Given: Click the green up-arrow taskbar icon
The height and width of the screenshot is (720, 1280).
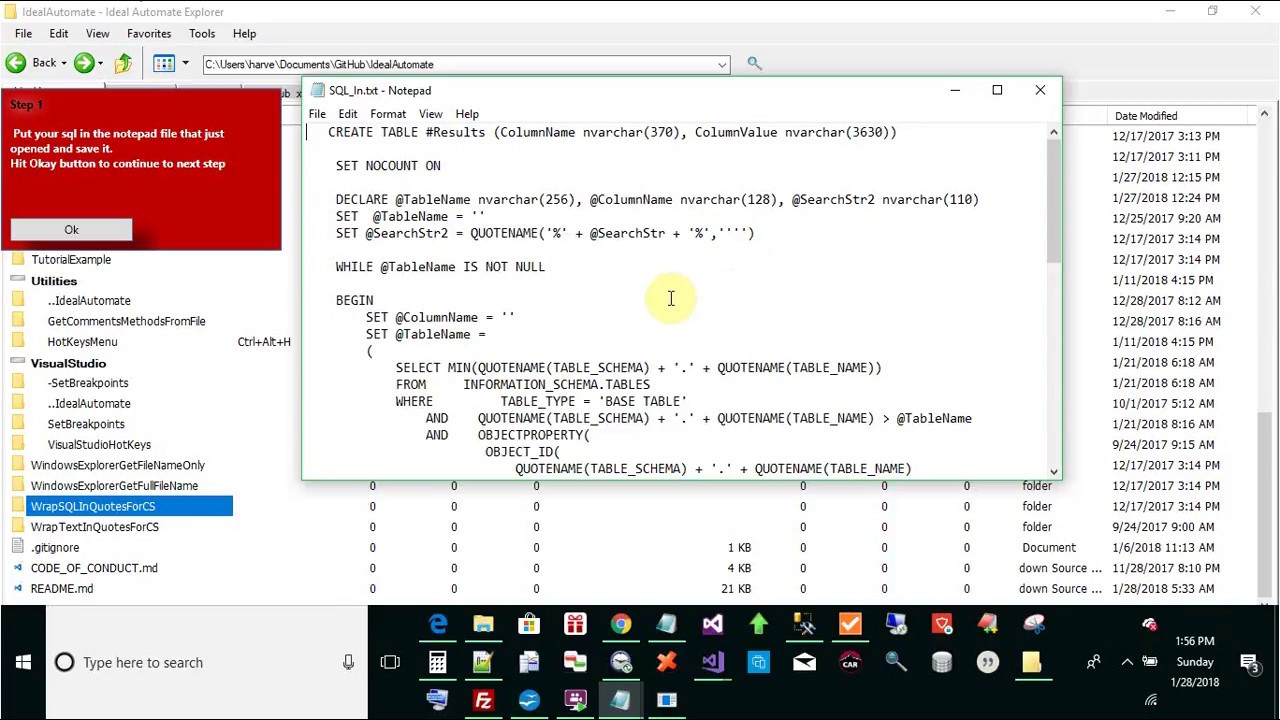Looking at the screenshot, I should pyautogui.click(x=758, y=625).
